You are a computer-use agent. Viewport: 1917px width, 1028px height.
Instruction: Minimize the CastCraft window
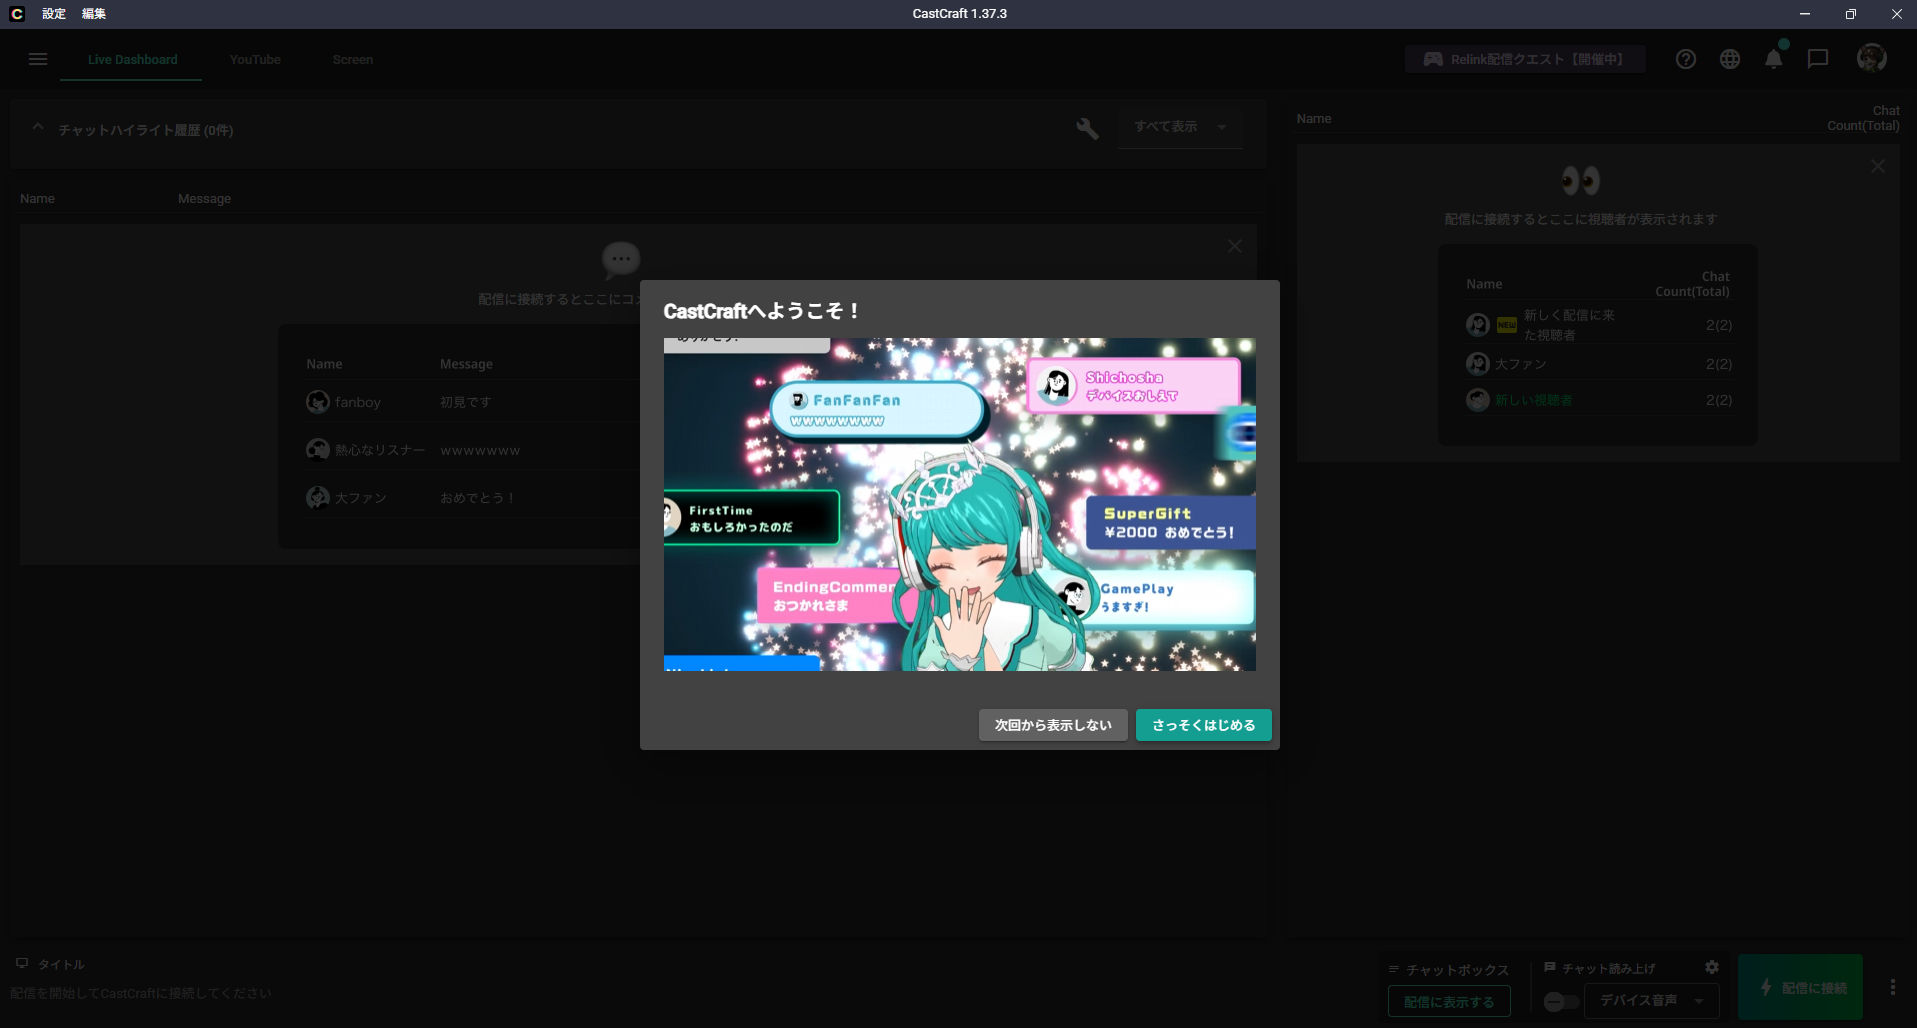1805,14
